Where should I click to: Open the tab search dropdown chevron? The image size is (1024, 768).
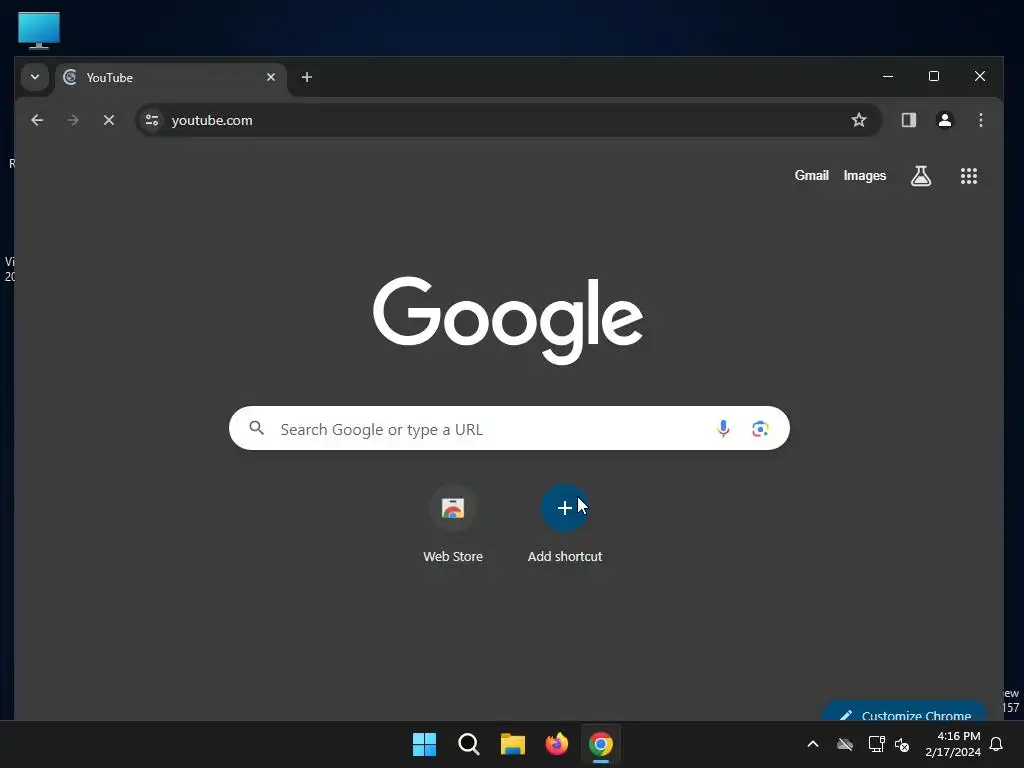35,77
